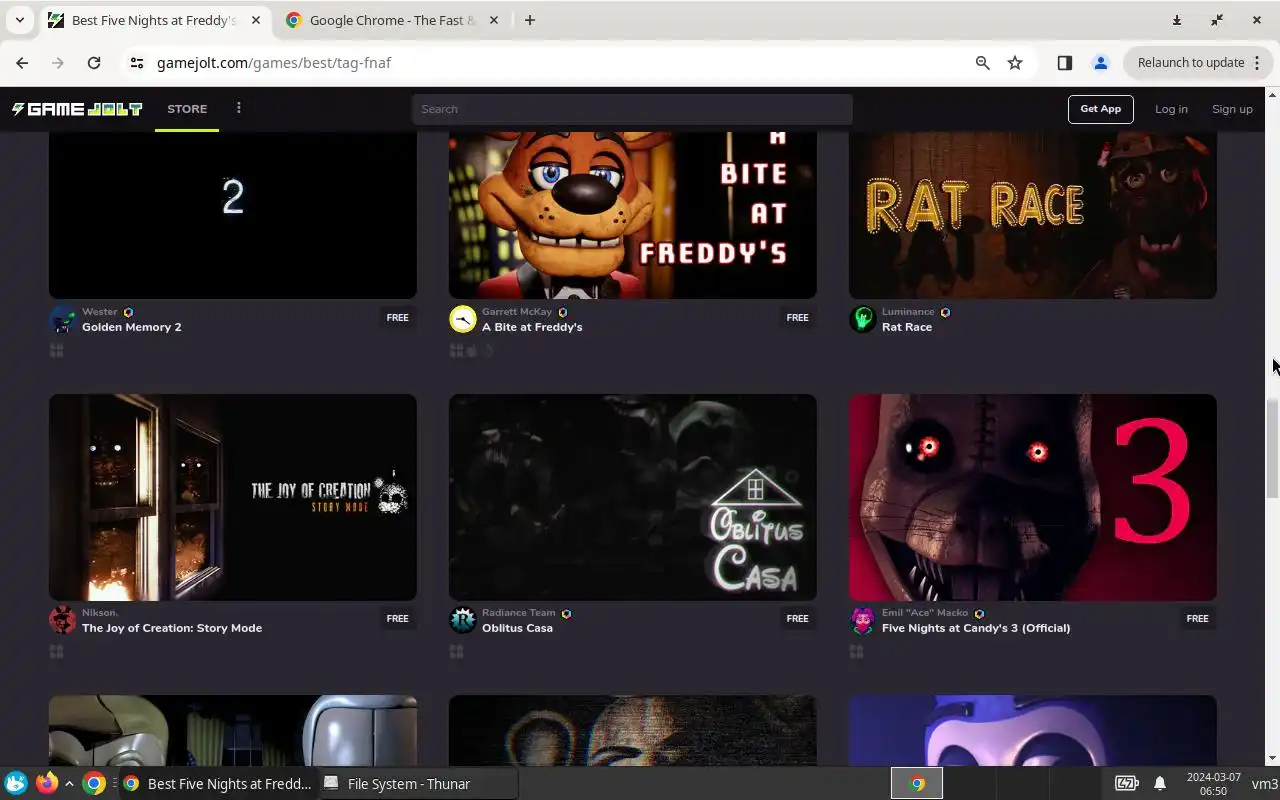Image resolution: width=1280 pixels, height=800 pixels.
Task: Open The Joy of Creation thumbnail
Action: pos(233,497)
